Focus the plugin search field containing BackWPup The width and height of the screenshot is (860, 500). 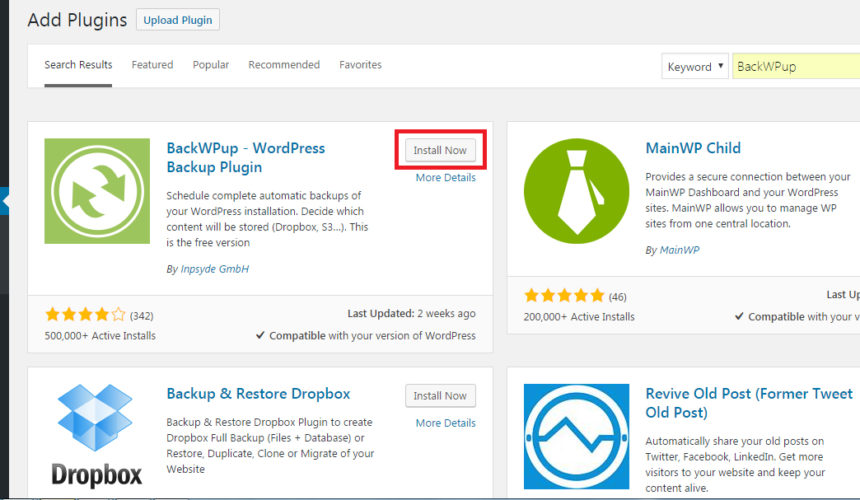click(796, 66)
